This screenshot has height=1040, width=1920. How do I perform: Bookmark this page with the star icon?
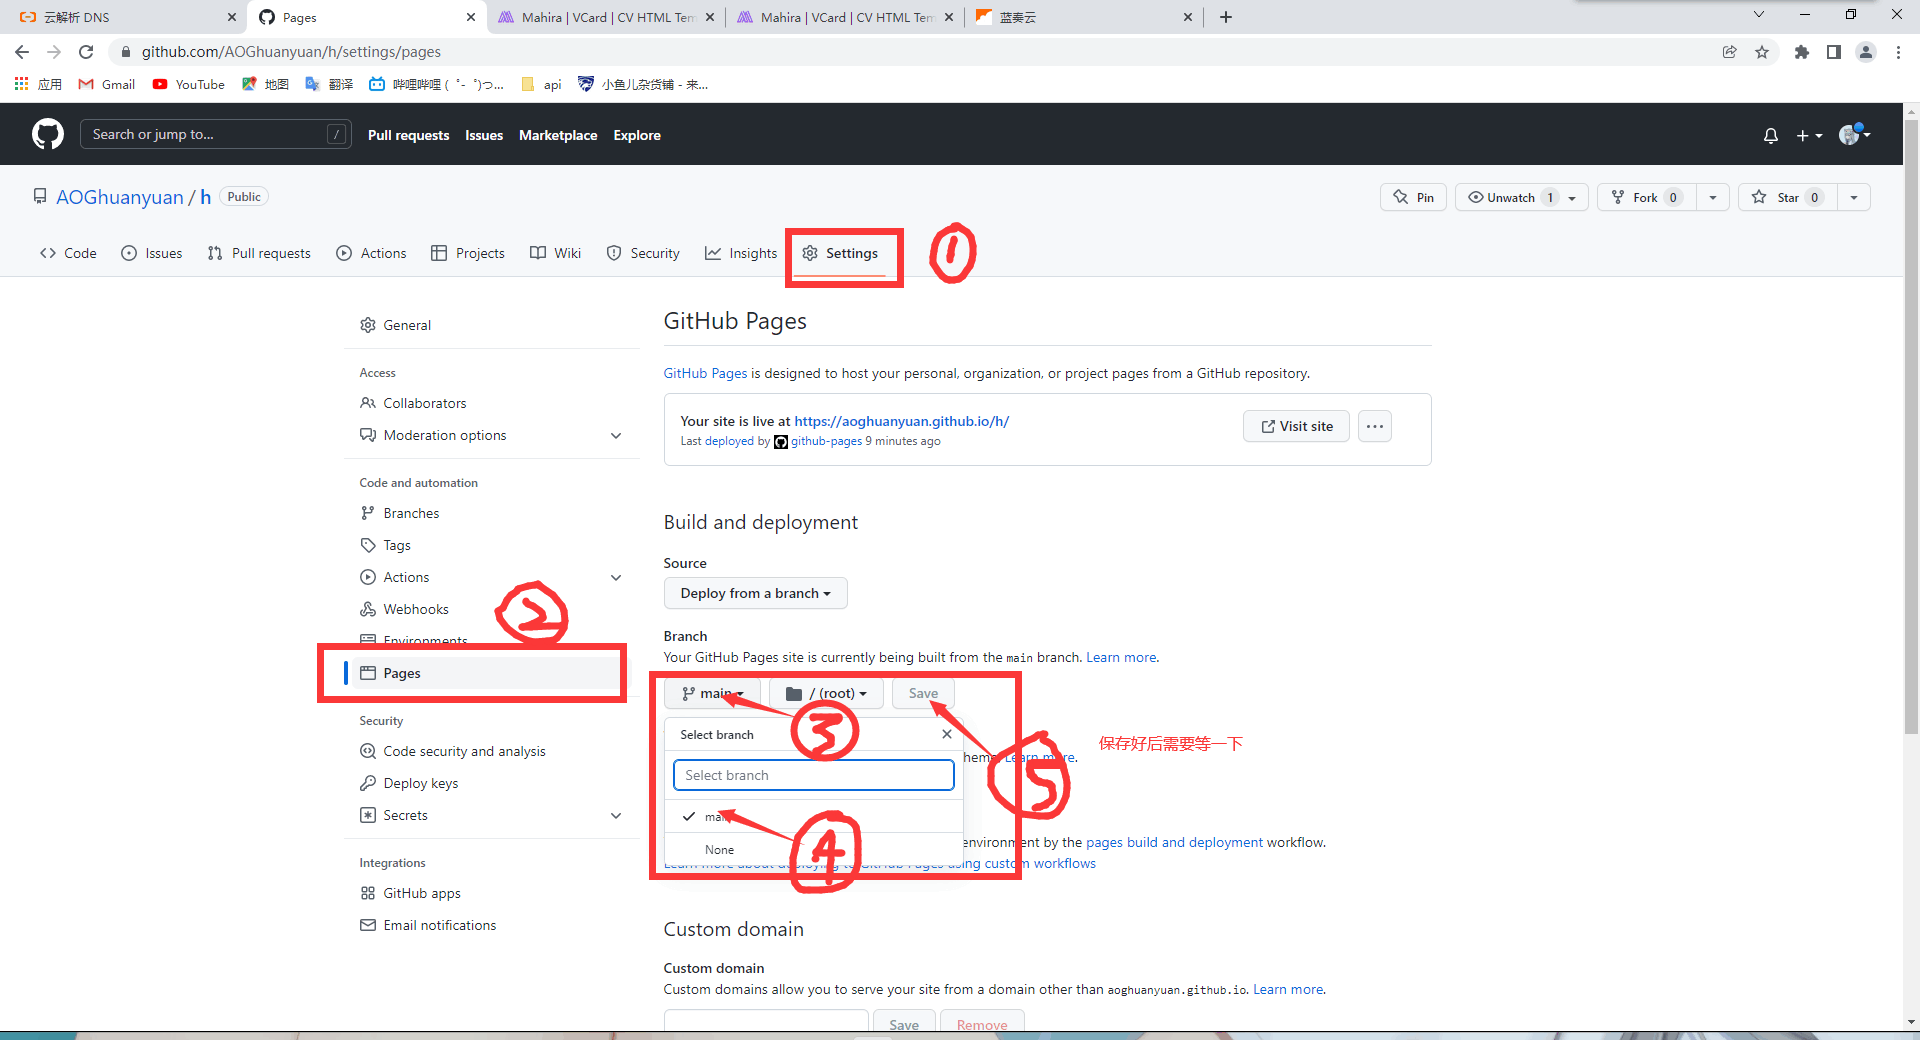pyautogui.click(x=1762, y=52)
